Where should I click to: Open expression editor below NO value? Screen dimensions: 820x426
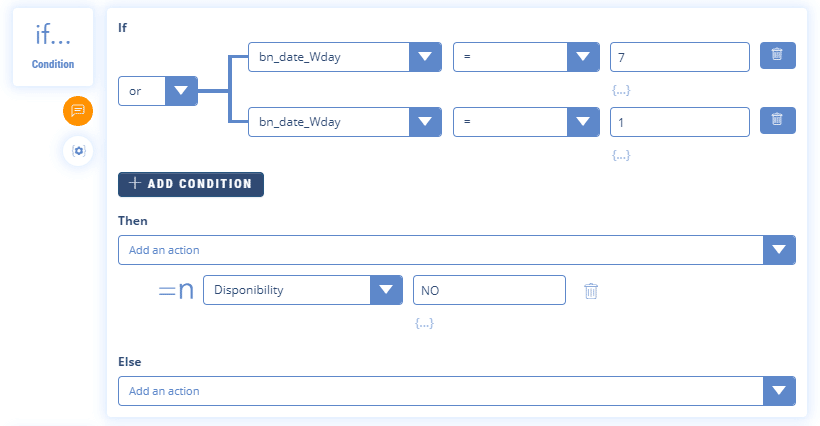point(424,323)
